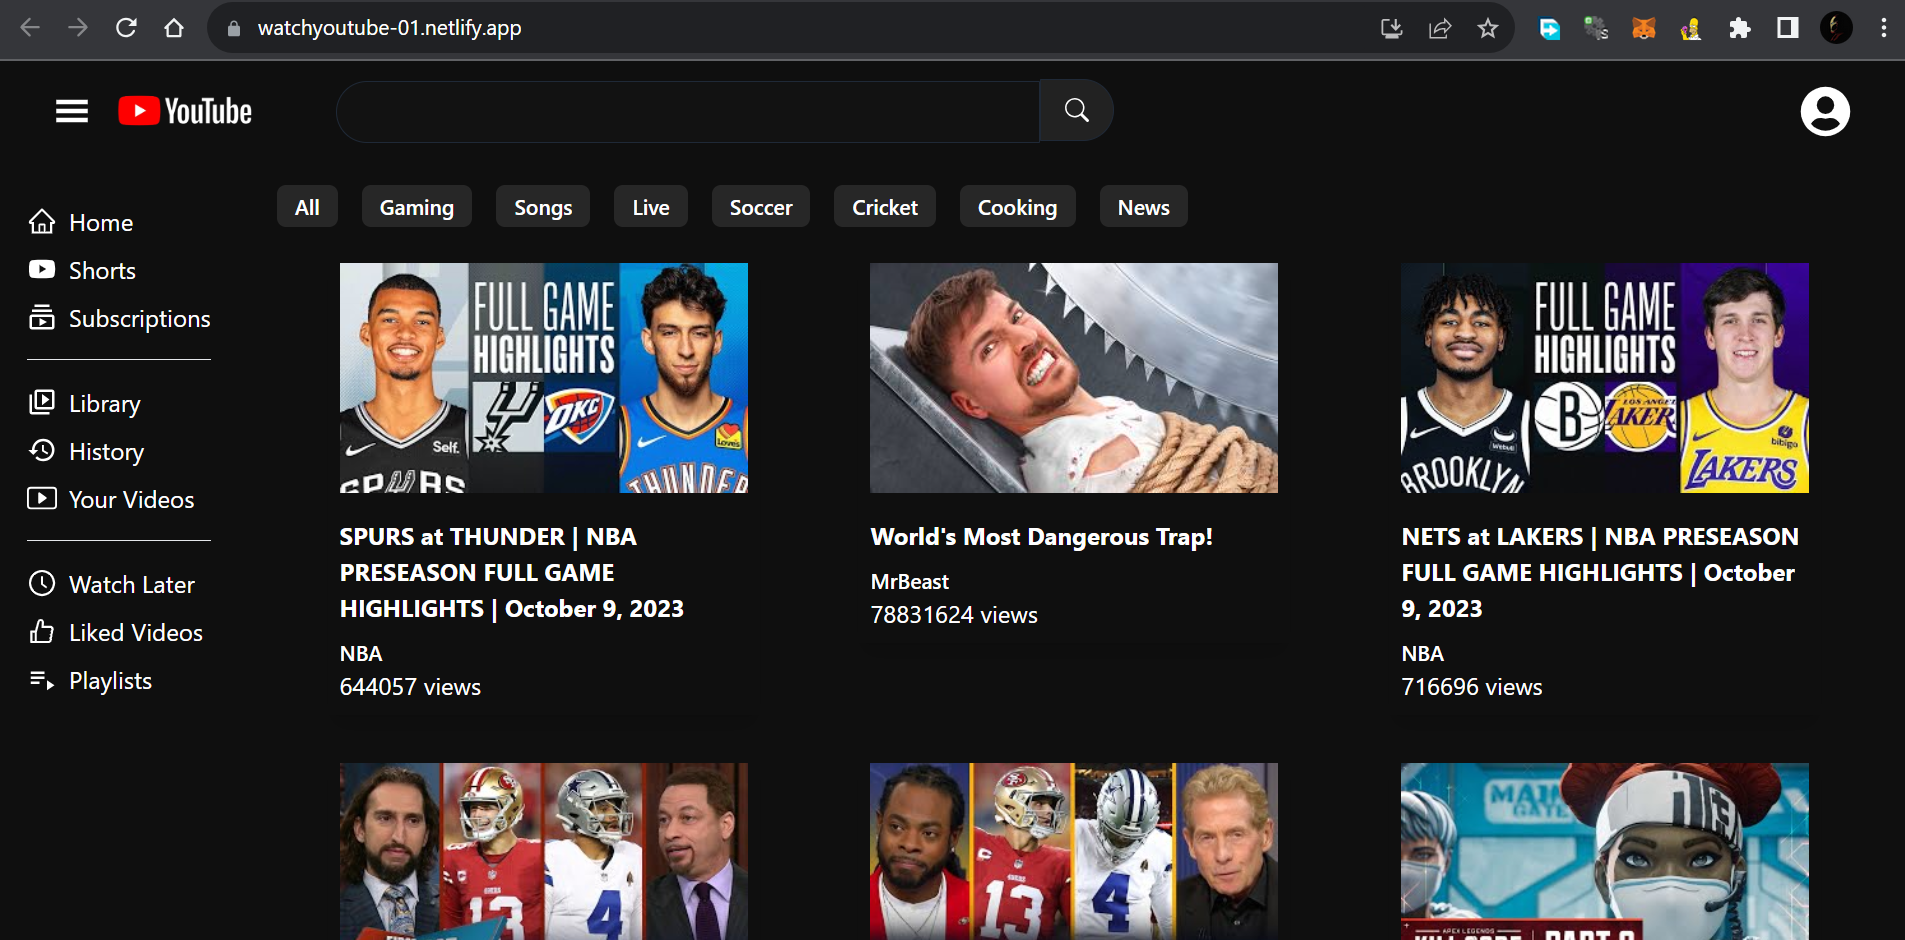The width and height of the screenshot is (1905, 940).
Task: Open the hamburger menu icon
Action: (72, 111)
